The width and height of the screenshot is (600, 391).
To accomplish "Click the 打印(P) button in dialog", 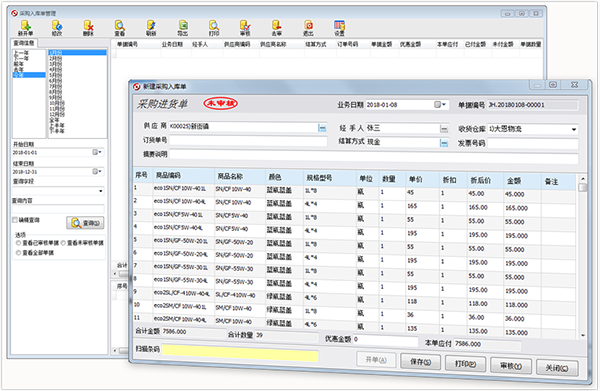I will click(x=465, y=364).
